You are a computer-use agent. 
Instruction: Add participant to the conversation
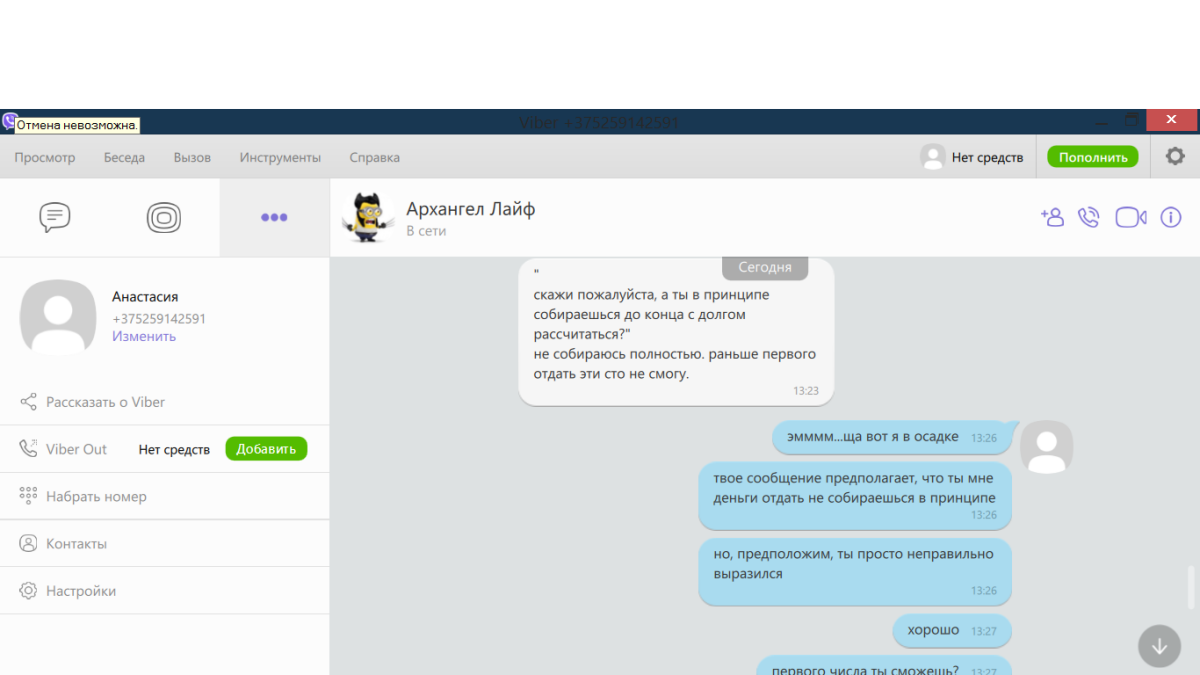point(1052,217)
